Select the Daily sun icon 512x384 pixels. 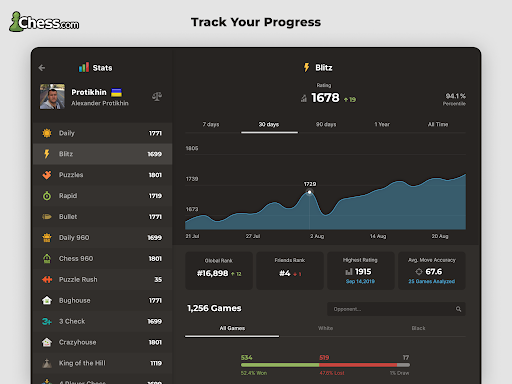(x=47, y=133)
